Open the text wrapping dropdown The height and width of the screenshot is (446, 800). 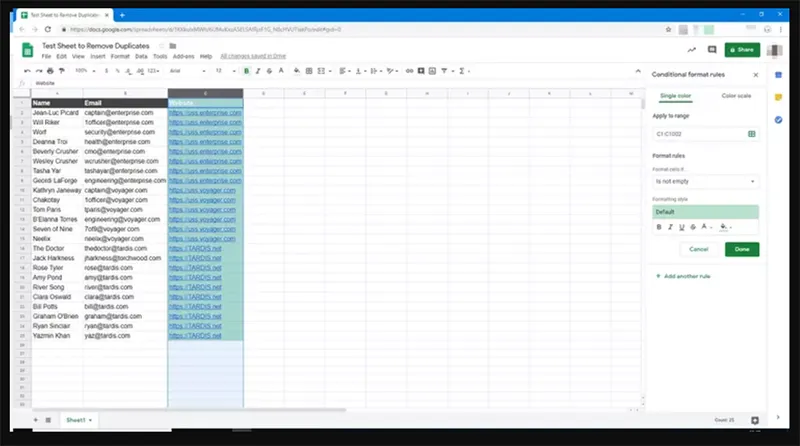click(x=376, y=71)
